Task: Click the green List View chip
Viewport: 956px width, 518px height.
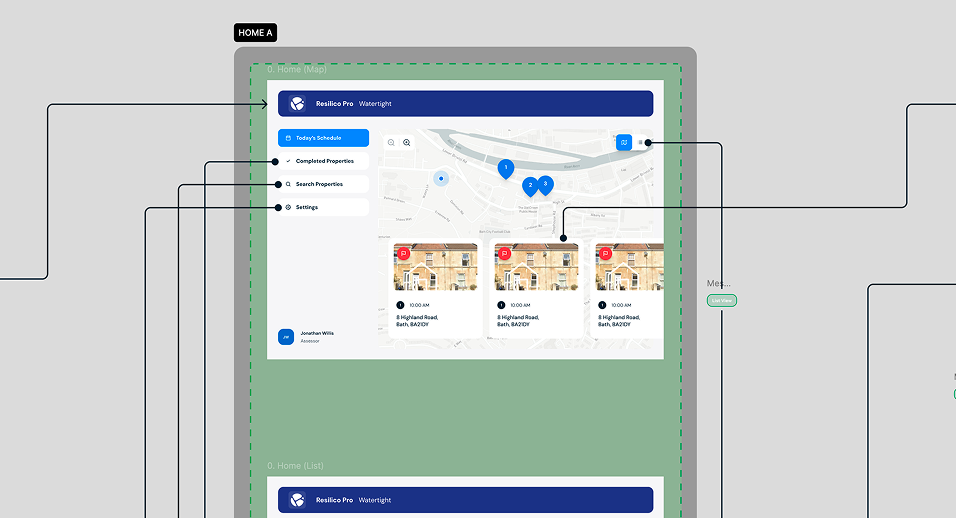Action: (722, 300)
